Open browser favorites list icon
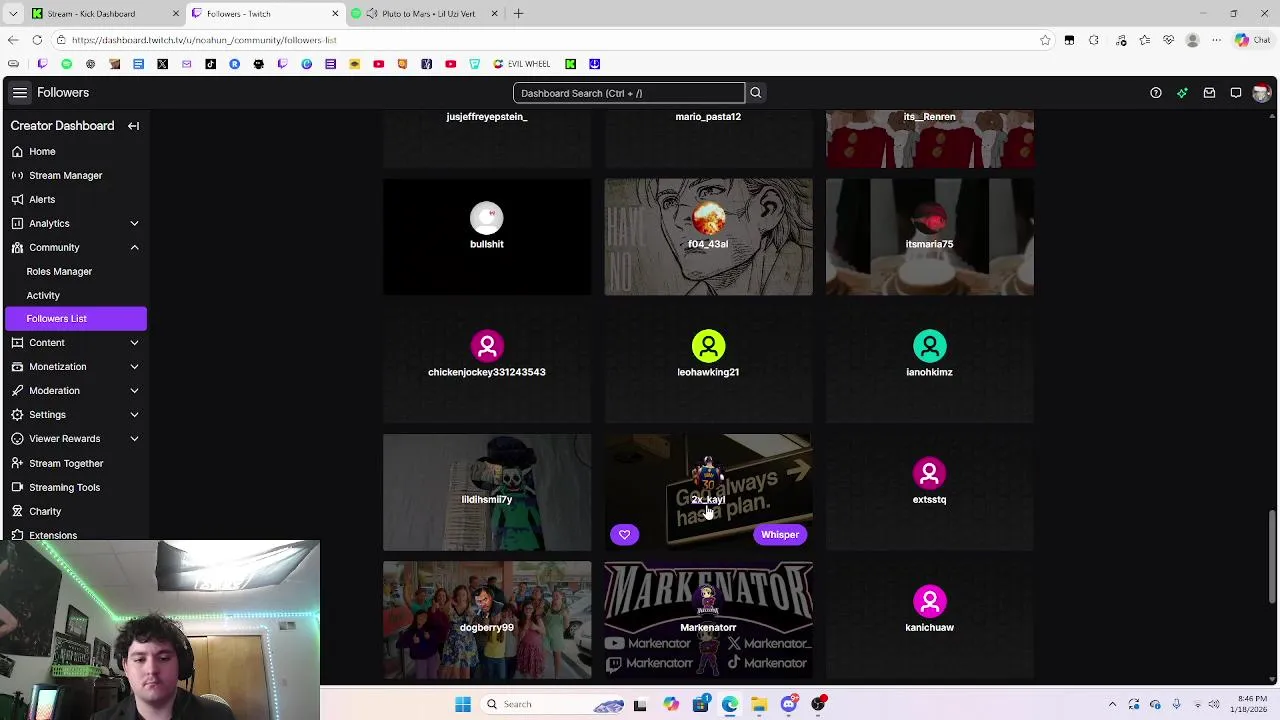The height and width of the screenshot is (720, 1280). click(1144, 40)
